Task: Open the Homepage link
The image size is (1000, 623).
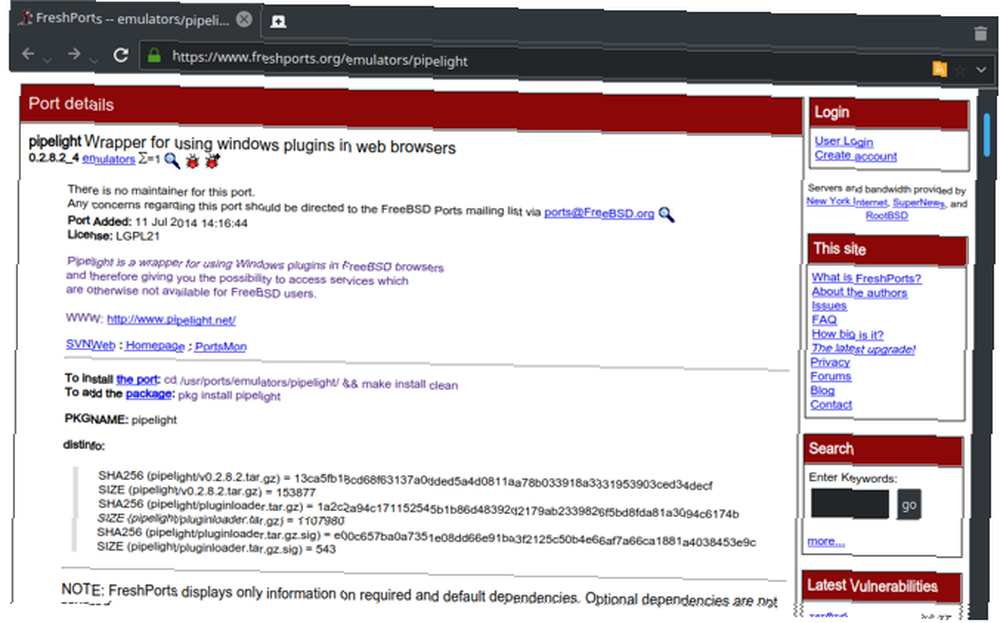Action: [155, 346]
